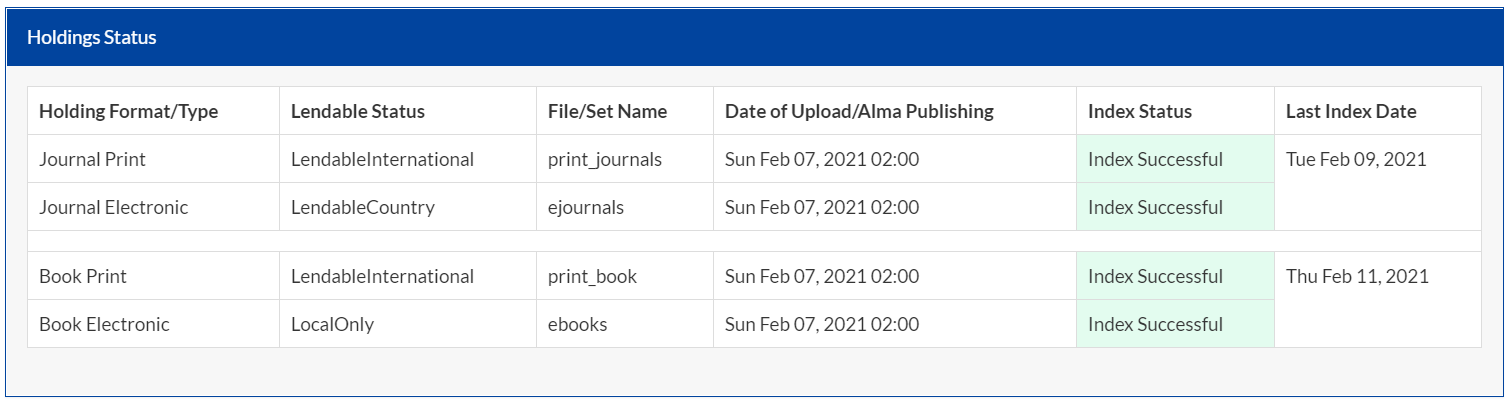The width and height of the screenshot is (1511, 401).
Task: Click the Tue Feb 09, 2021 date cell
Action: coord(1356,159)
